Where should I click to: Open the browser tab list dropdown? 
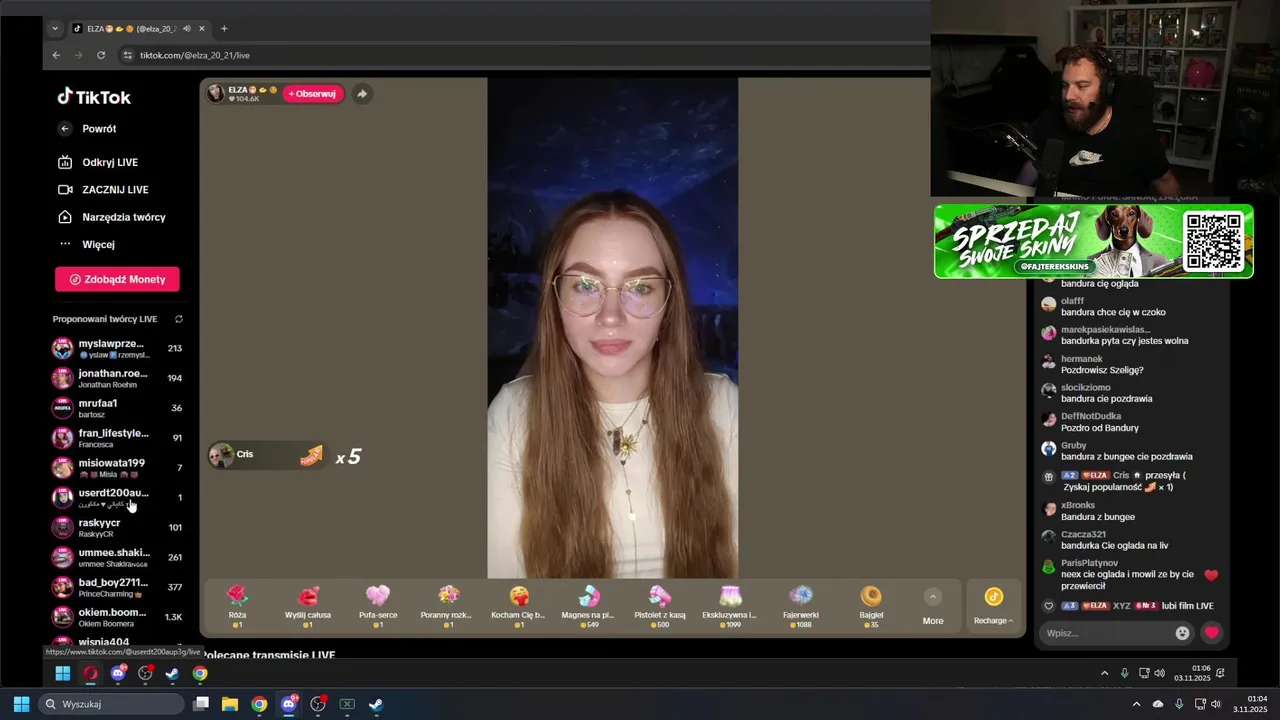pos(55,29)
